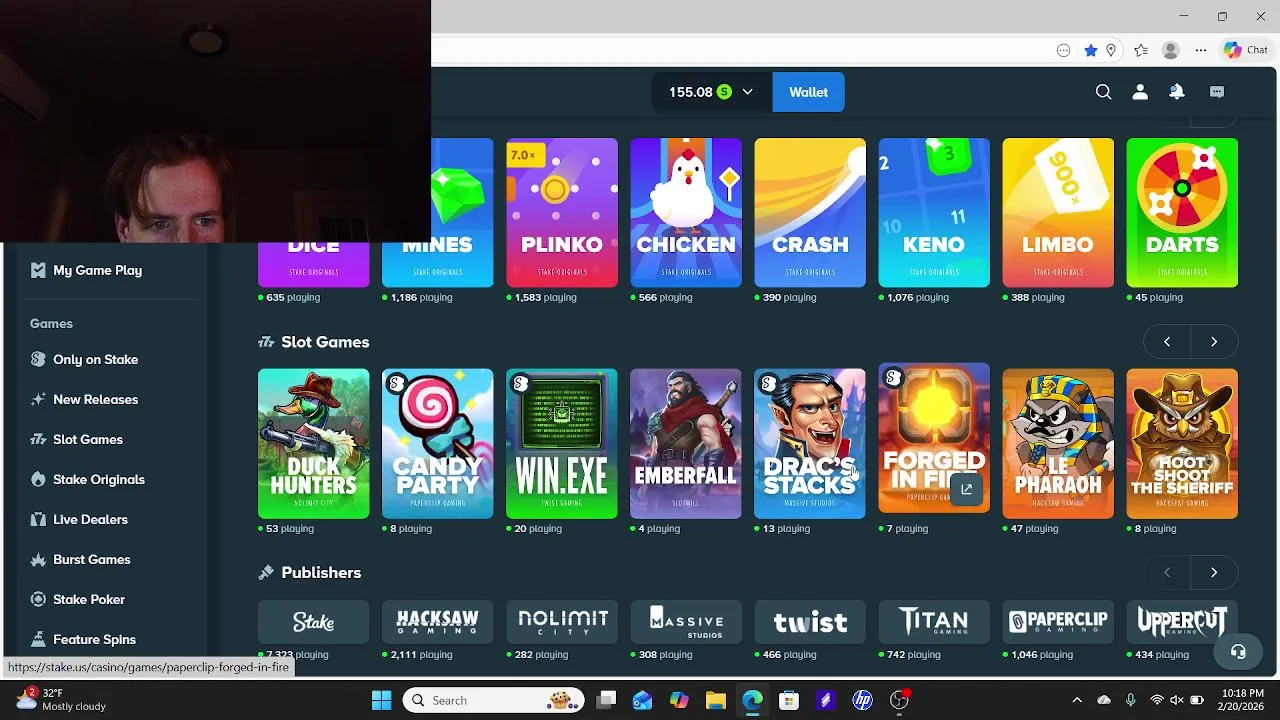Click the Publishers section heading
The width and height of the screenshot is (1280, 720).
coord(321,573)
